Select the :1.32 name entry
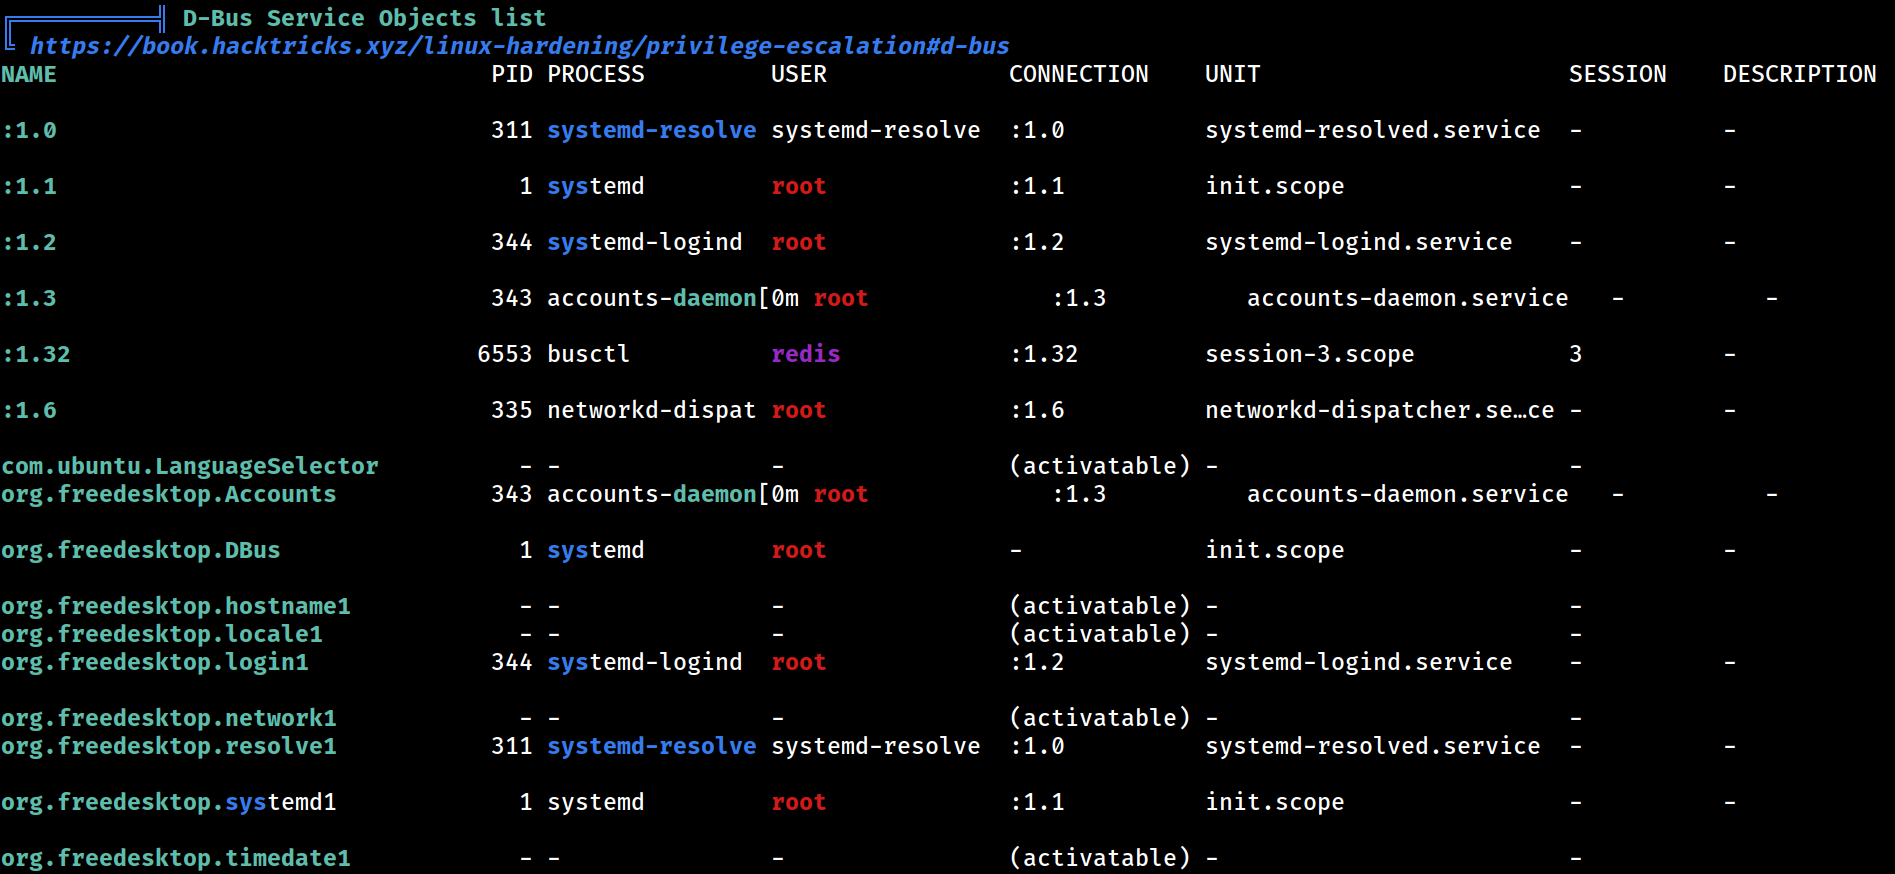The image size is (1895, 874). (36, 354)
